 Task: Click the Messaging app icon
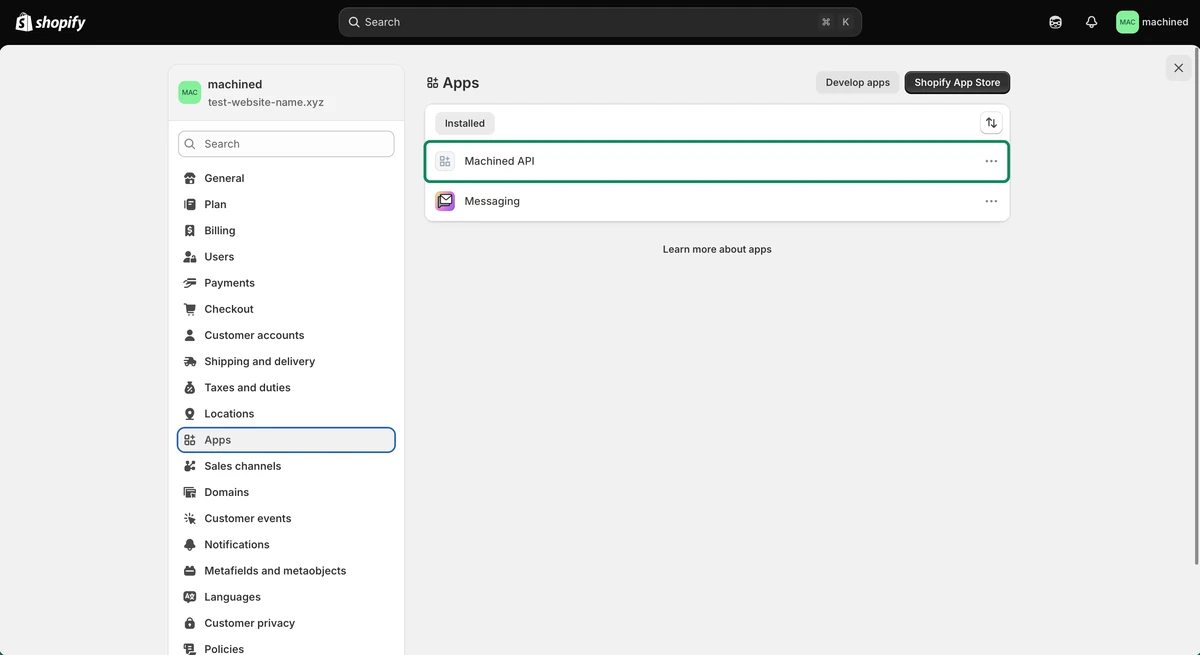click(x=445, y=201)
